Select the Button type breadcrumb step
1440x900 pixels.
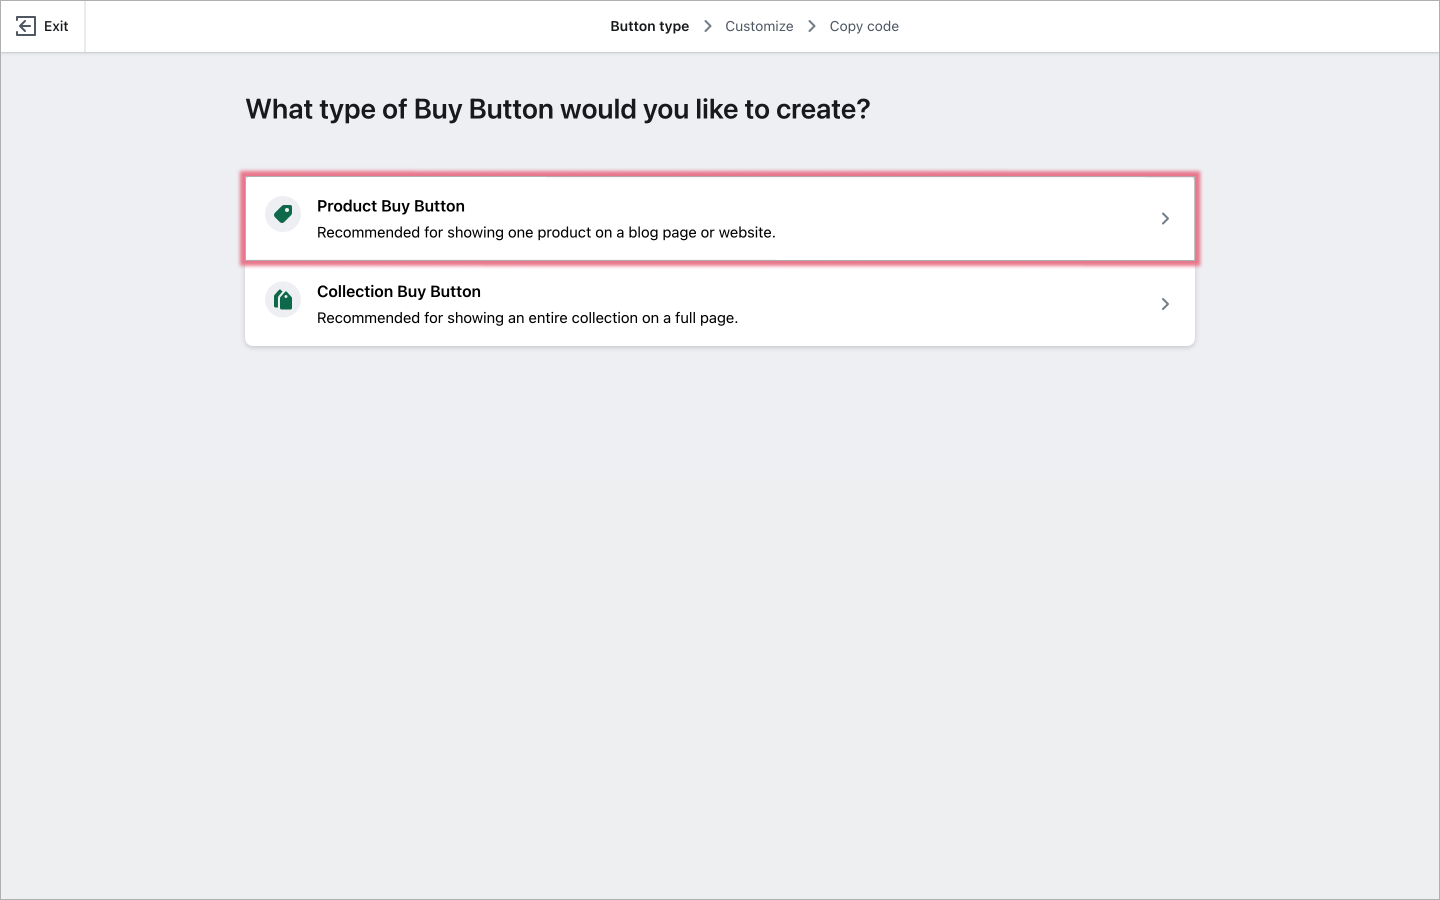(x=649, y=26)
